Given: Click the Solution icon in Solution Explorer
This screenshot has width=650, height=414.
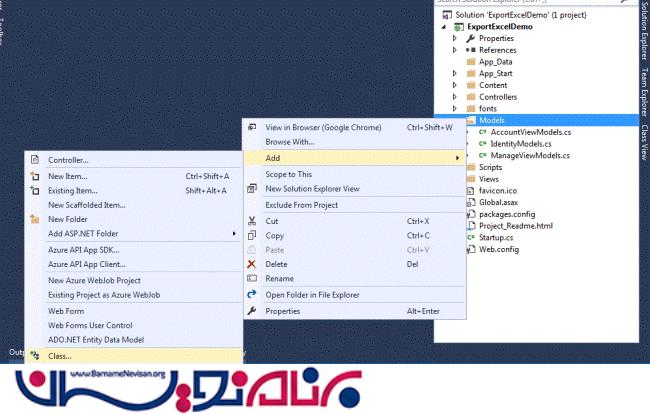Looking at the screenshot, I should (447, 15).
